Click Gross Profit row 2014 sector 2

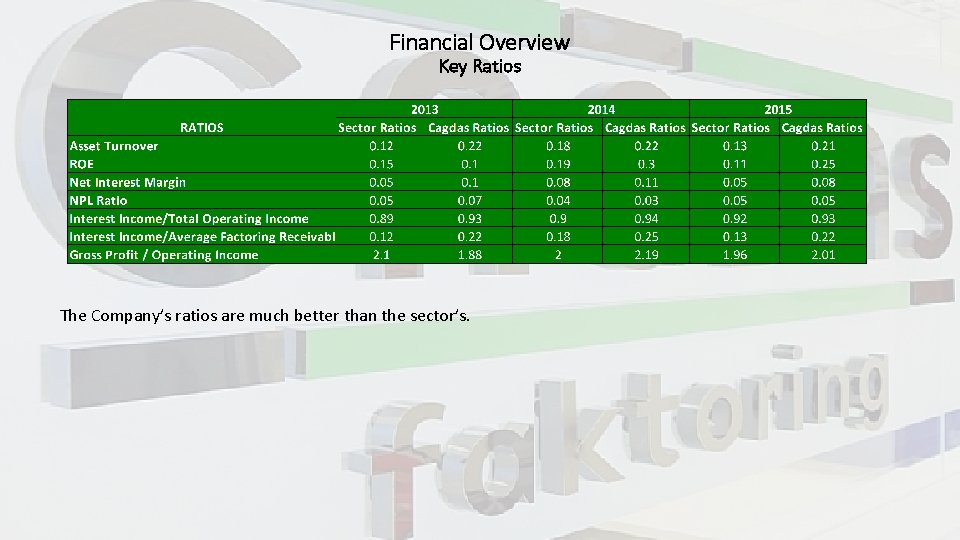click(558, 255)
